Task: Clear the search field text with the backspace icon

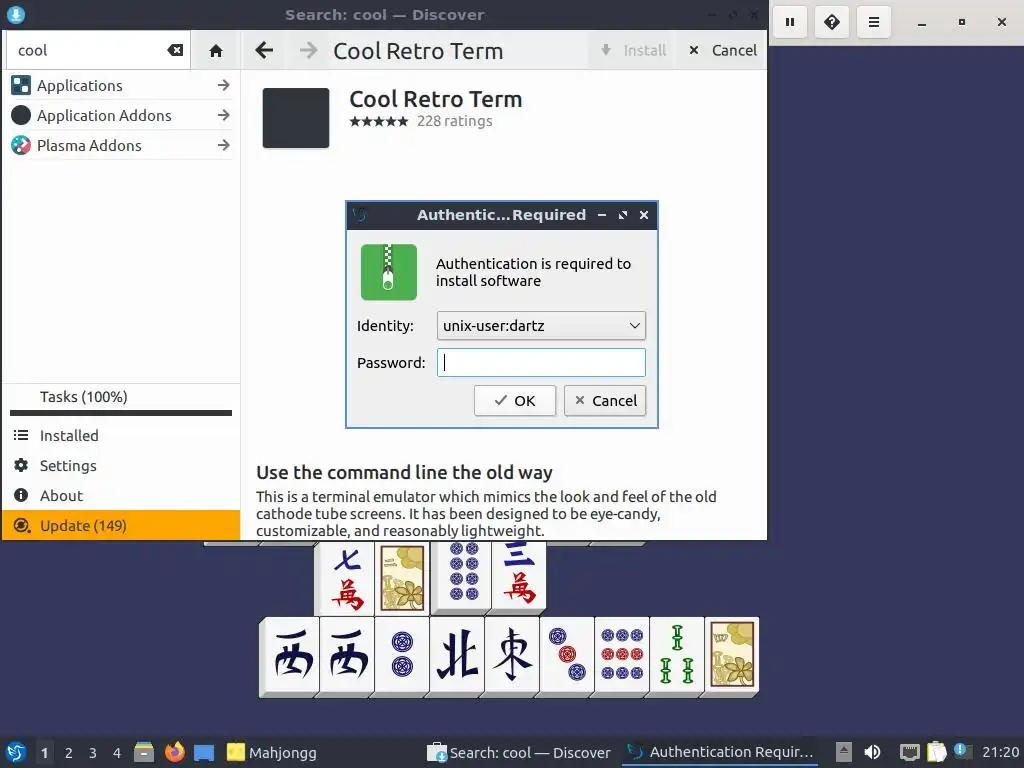Action: (175, 50)
